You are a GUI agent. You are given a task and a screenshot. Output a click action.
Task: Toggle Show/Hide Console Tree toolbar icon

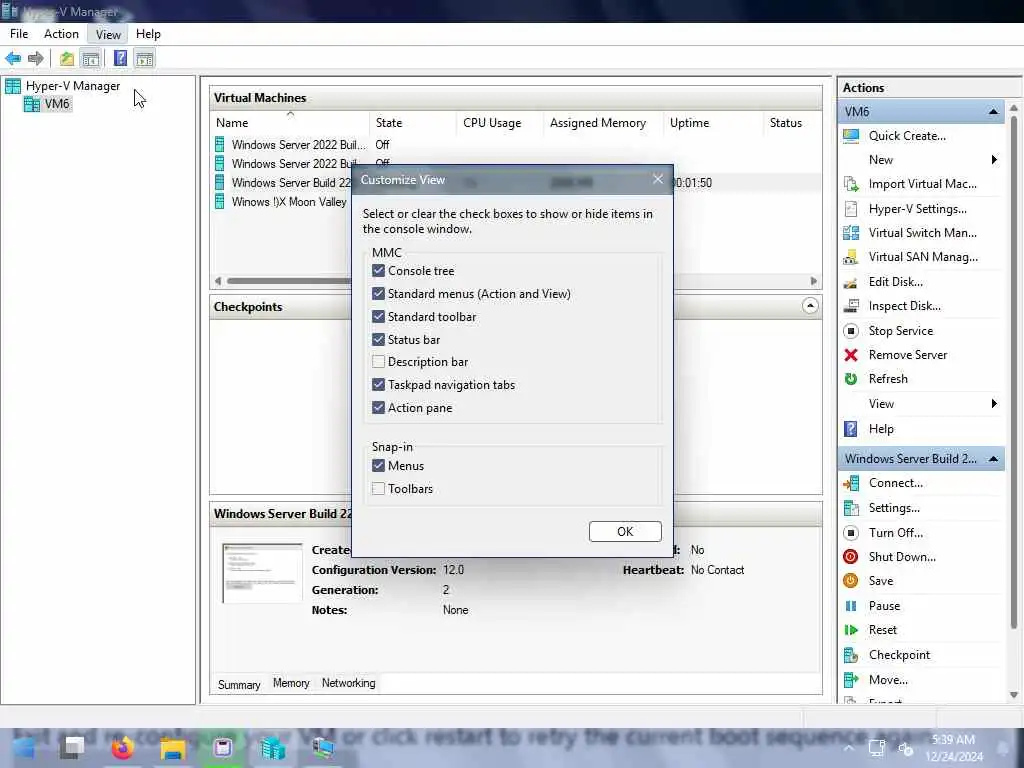[91, 59]
